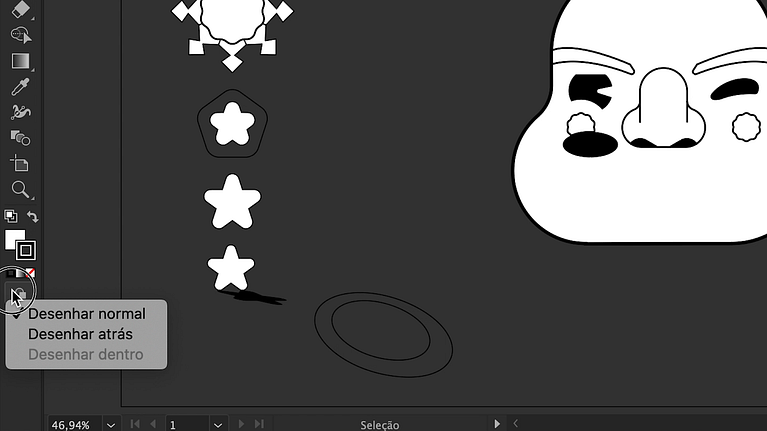Activate the Stroke color box
767x431 pixels.
(27, 250)
